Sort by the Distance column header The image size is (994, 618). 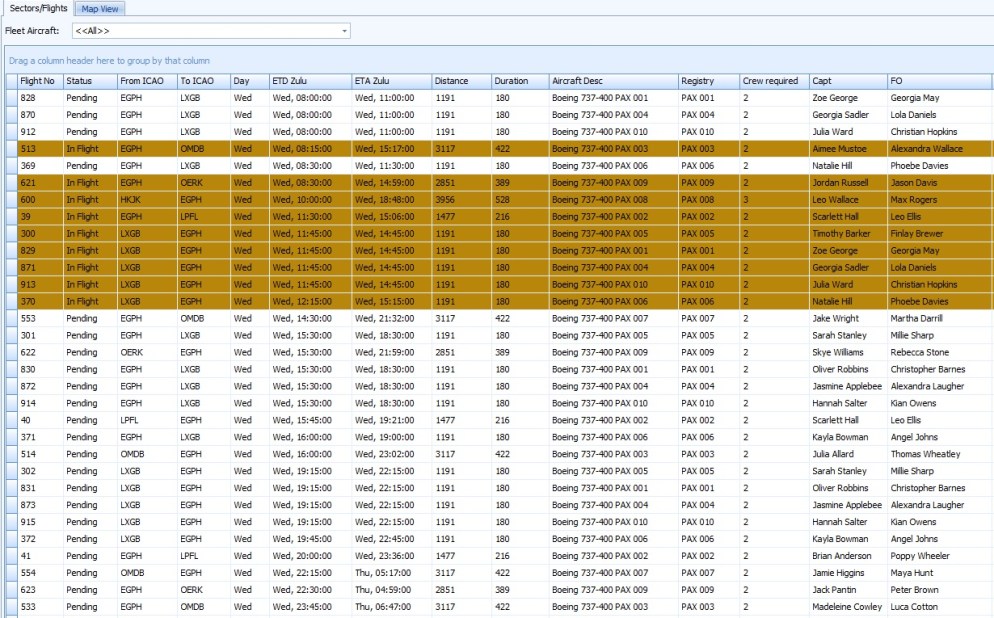(x=457, y=81)
